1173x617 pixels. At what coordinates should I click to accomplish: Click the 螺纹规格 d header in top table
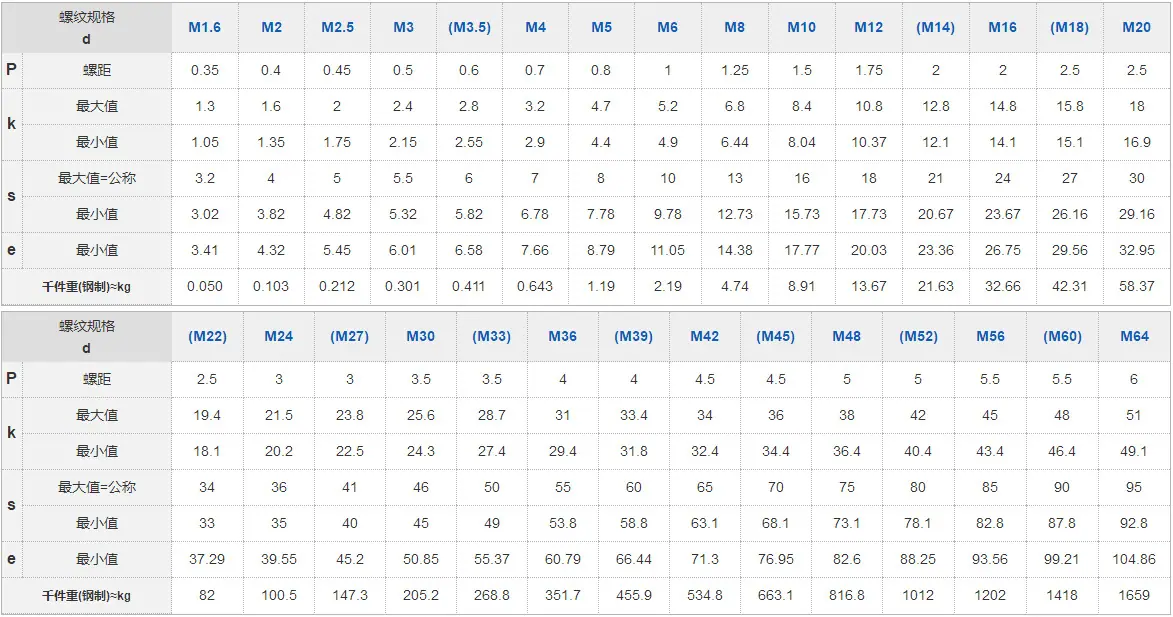[x=87, y=28]
